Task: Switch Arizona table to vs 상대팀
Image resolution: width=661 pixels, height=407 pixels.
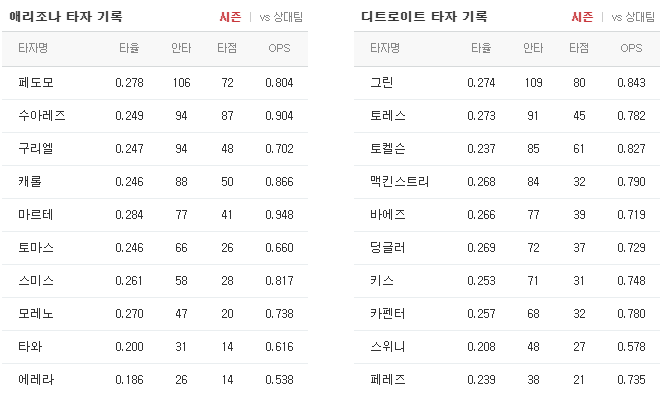Action: [x=281, y=17]
